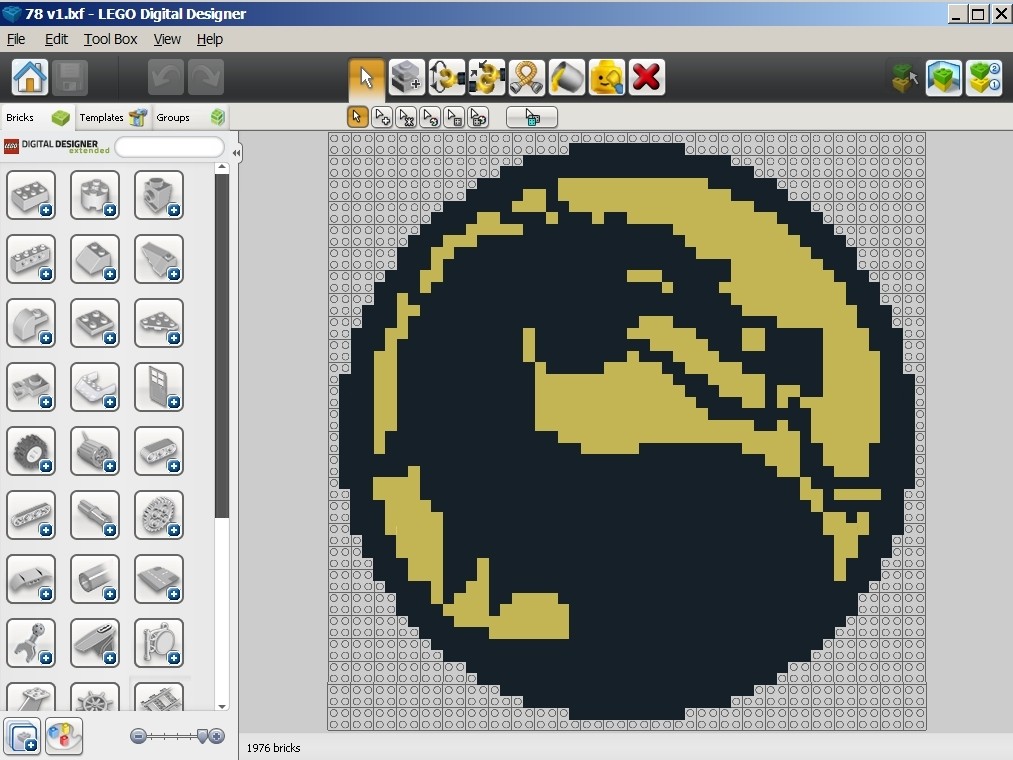Go to Home screen icon
Image resolution: width=1013 pixels, height=760 pixels.
point(30,78)
